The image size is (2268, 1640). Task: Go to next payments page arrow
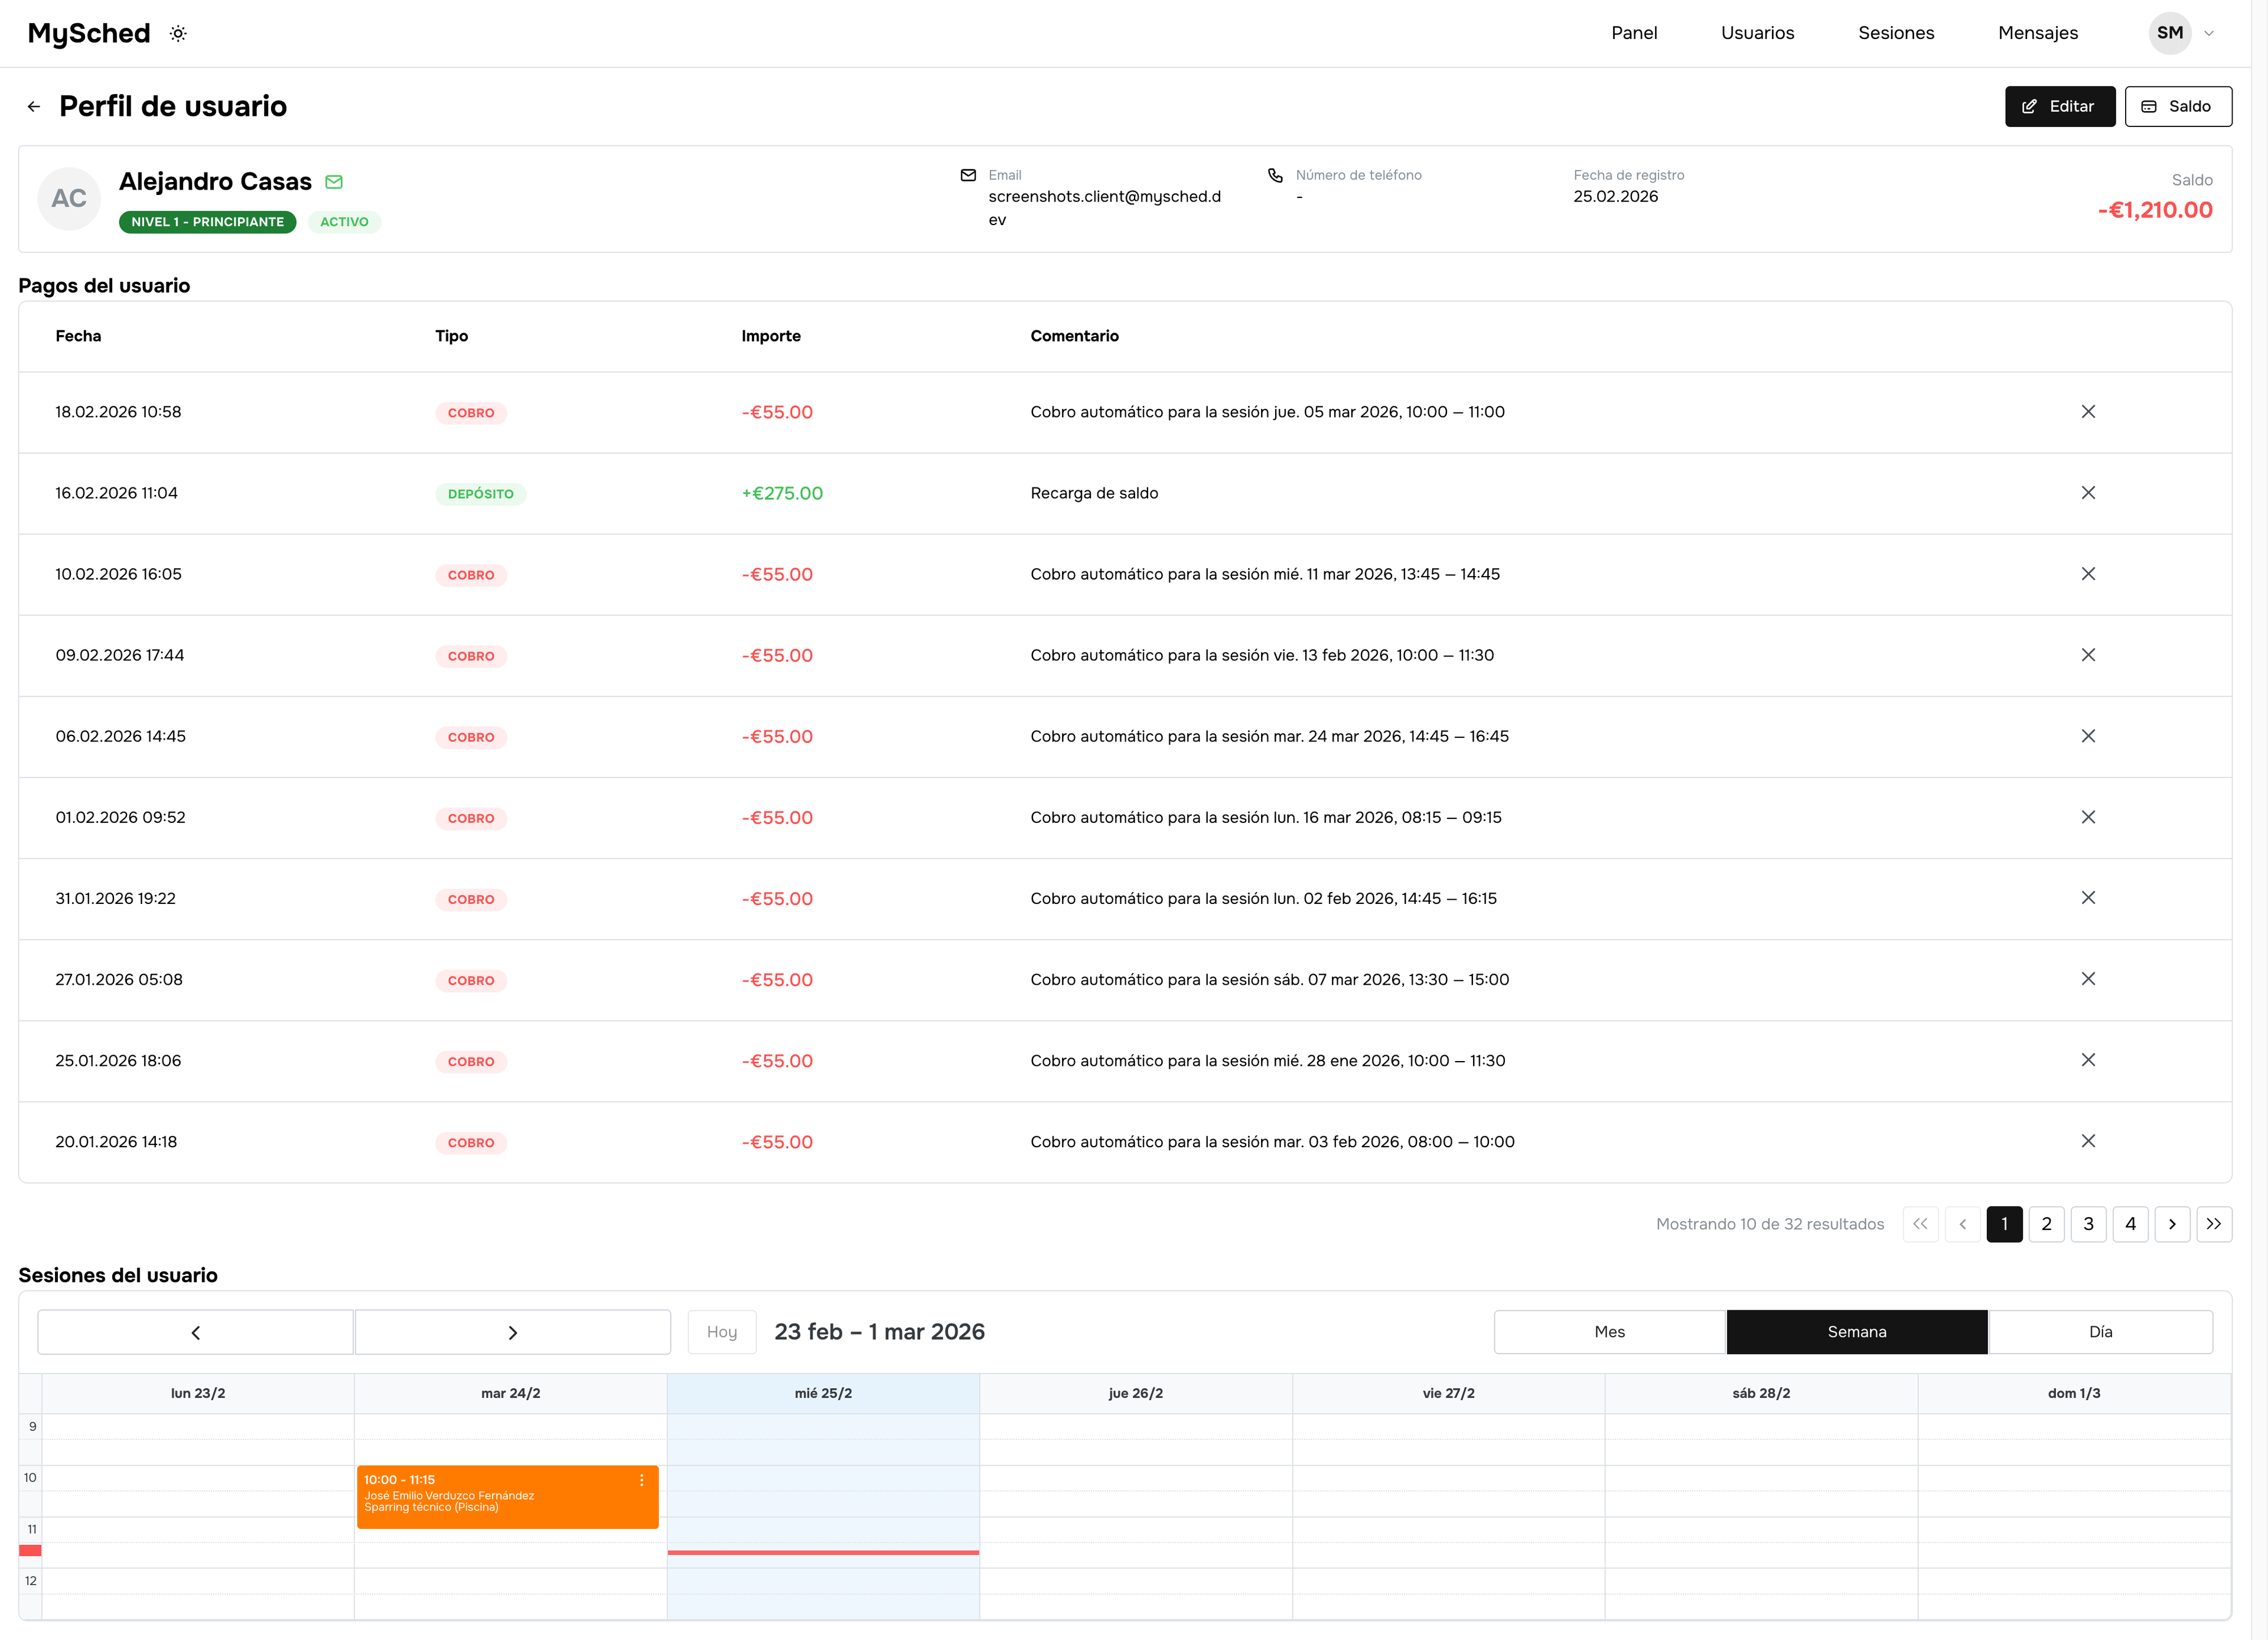[2171, 1224]
